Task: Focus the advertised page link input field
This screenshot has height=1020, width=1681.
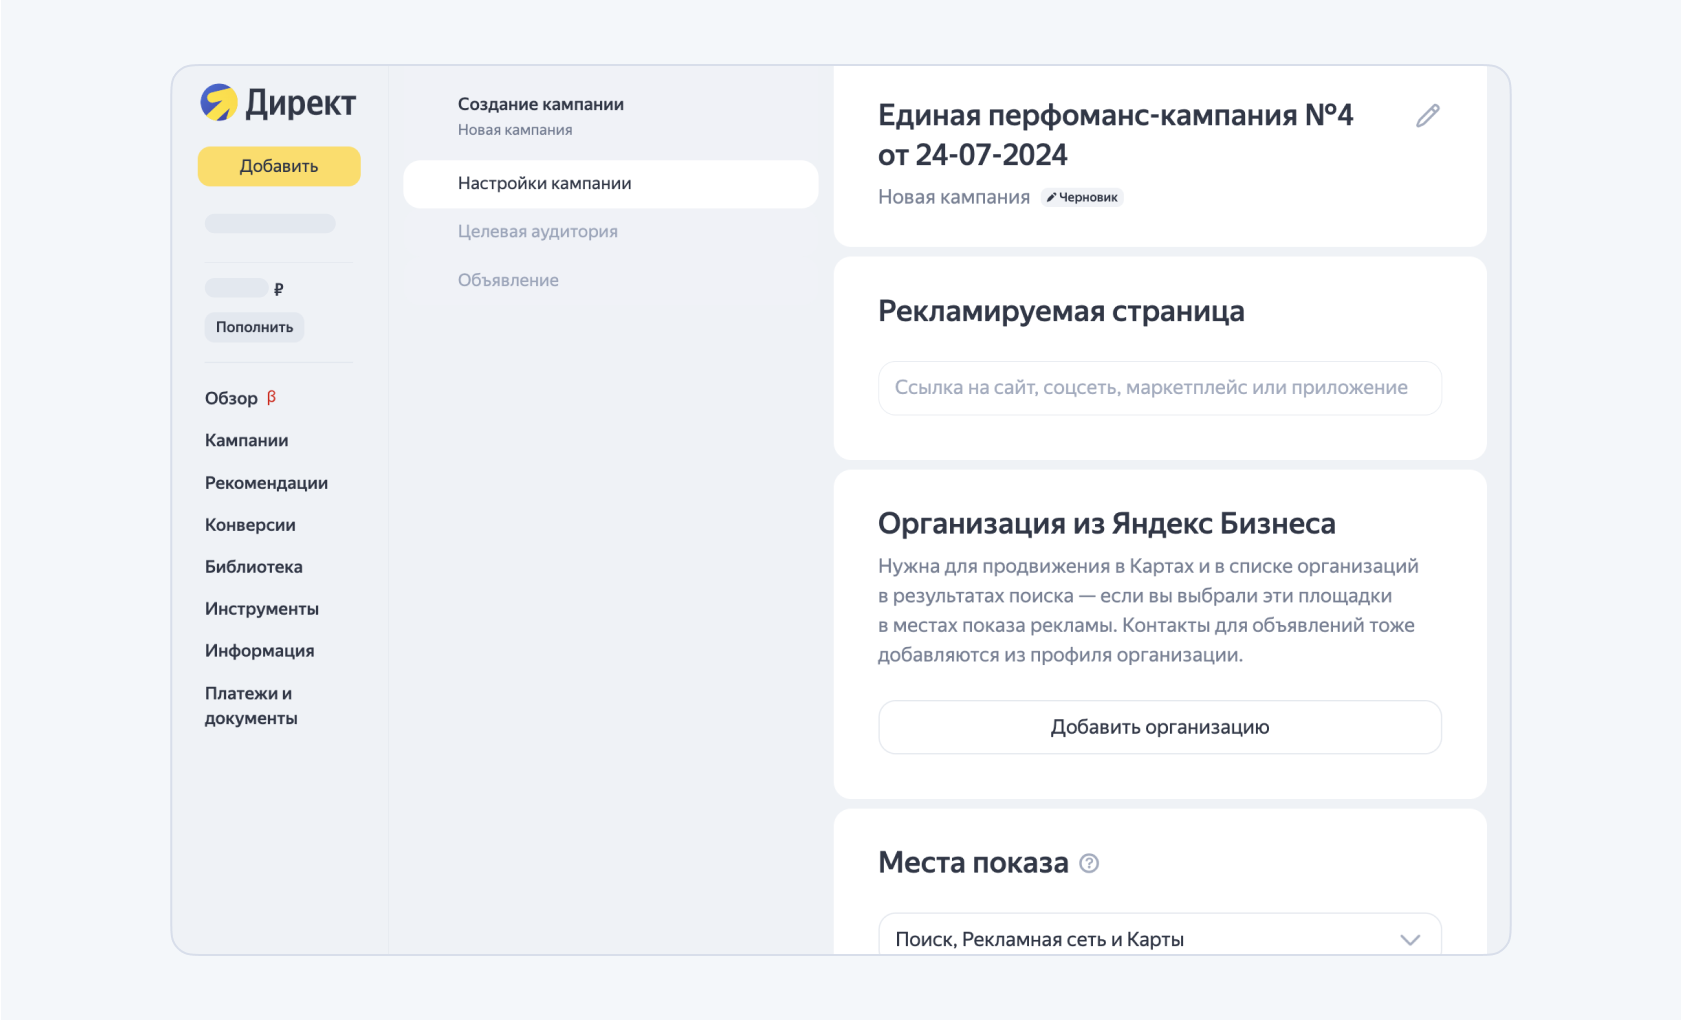Action: point(1160,388)
